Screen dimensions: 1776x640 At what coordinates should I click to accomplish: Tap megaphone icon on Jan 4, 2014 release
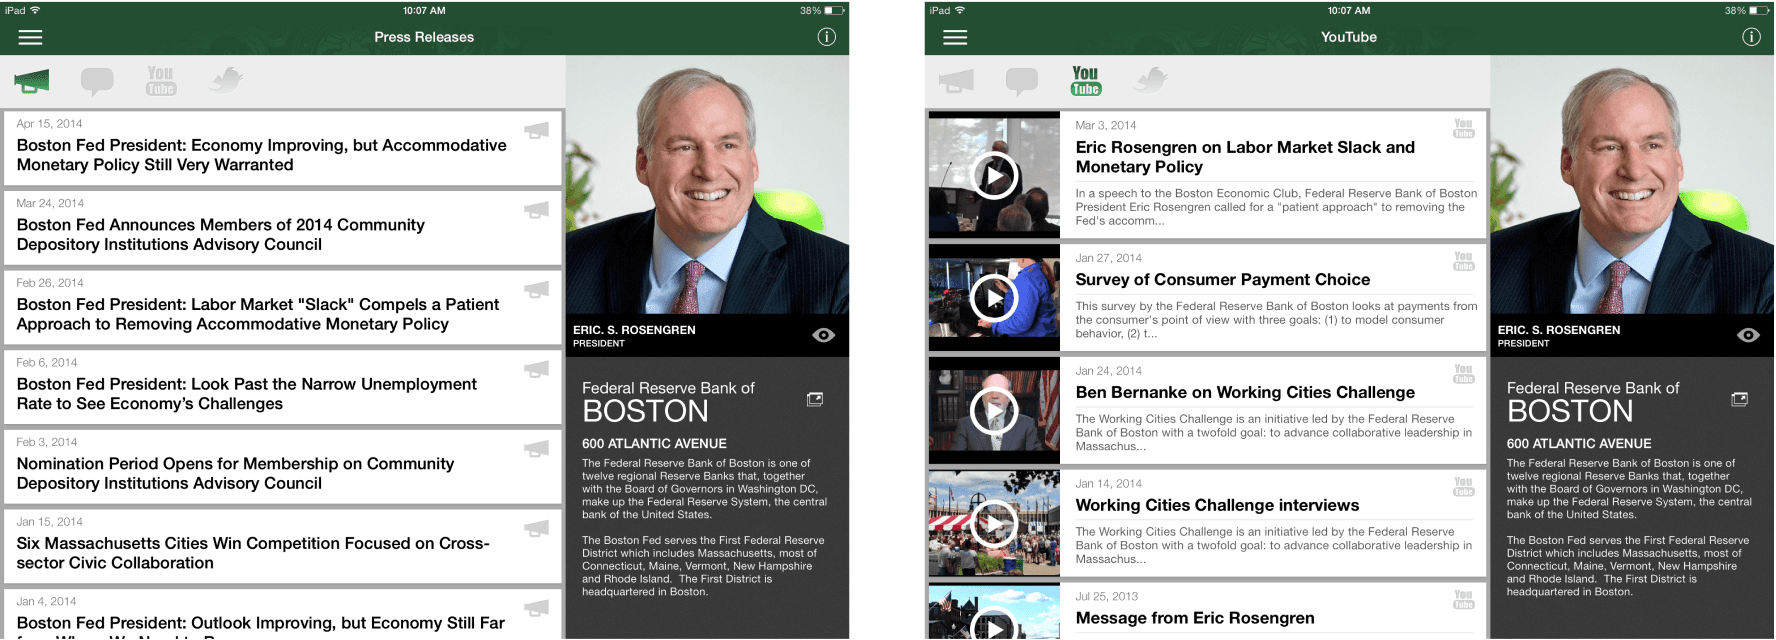point(537,608)
